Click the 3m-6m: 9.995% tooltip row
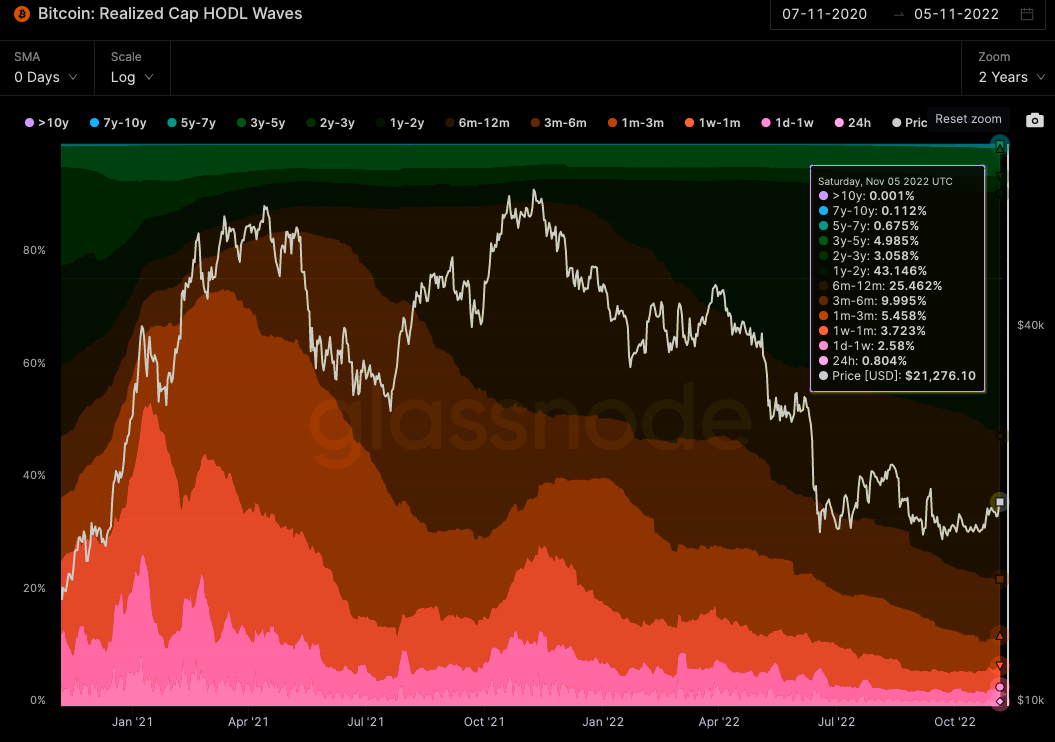Image resolution: width=1055 pixels, height=742 pixels. 873,301
